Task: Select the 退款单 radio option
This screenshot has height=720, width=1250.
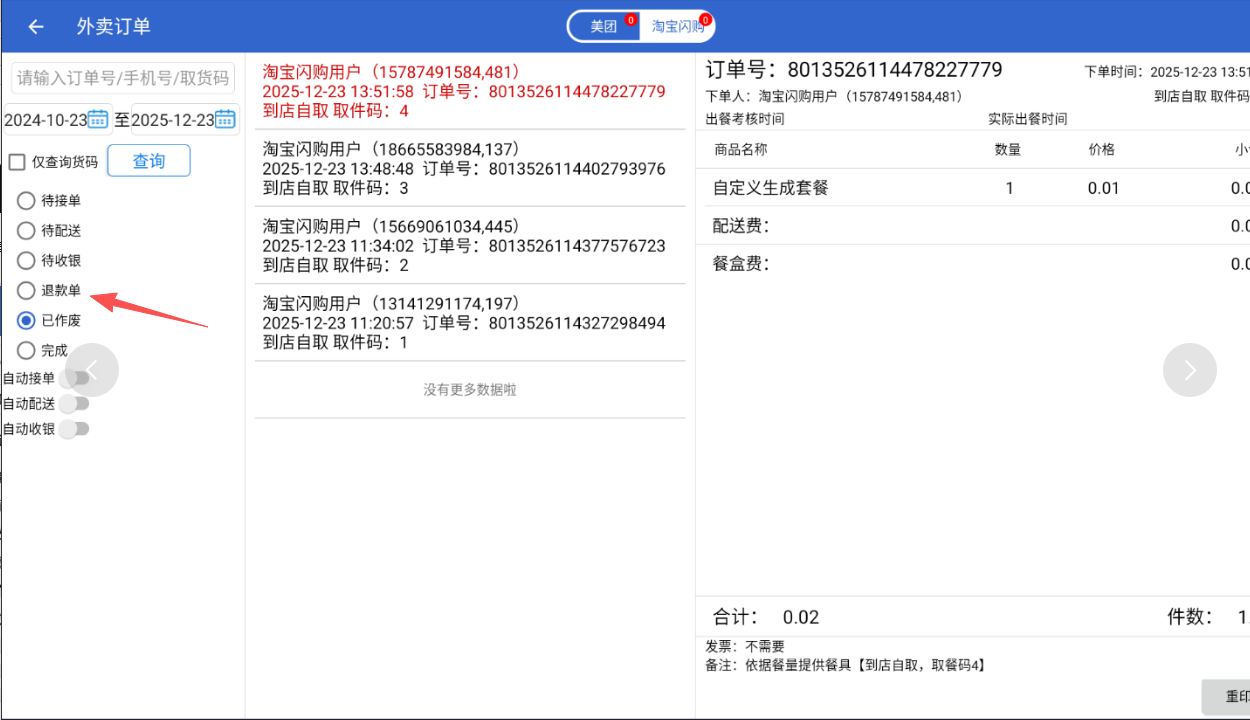Action: coord(27,291)
